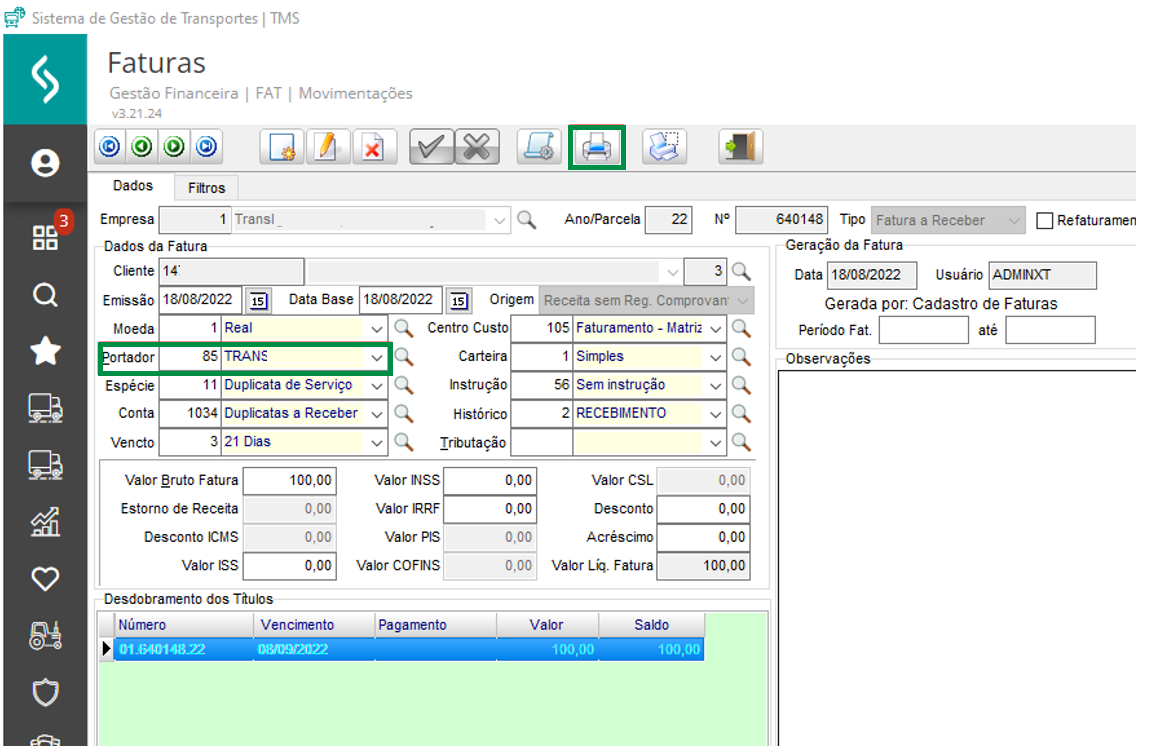Click the search magnifier in left sidebar
This screenshot has height=746, width=1152.
coord(45,295)
